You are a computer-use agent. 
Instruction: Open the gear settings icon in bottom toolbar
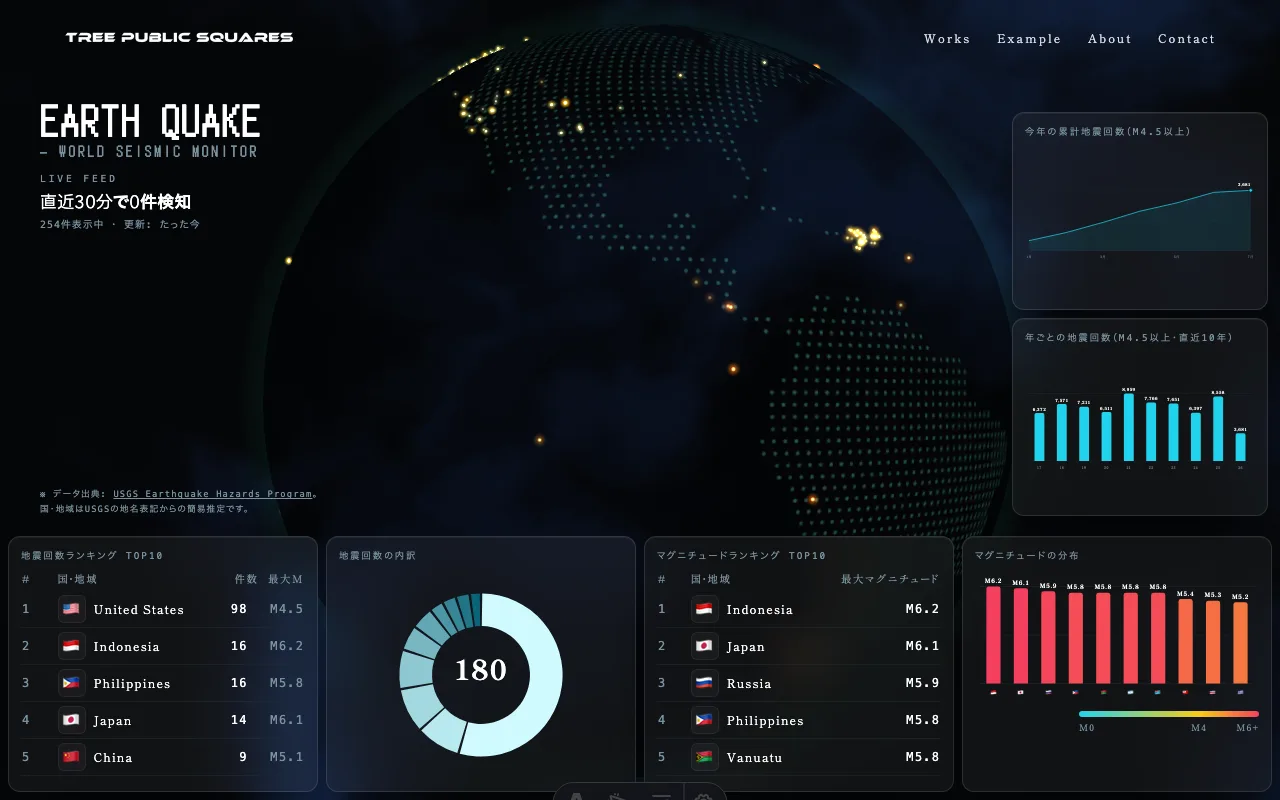pos(703,795)
